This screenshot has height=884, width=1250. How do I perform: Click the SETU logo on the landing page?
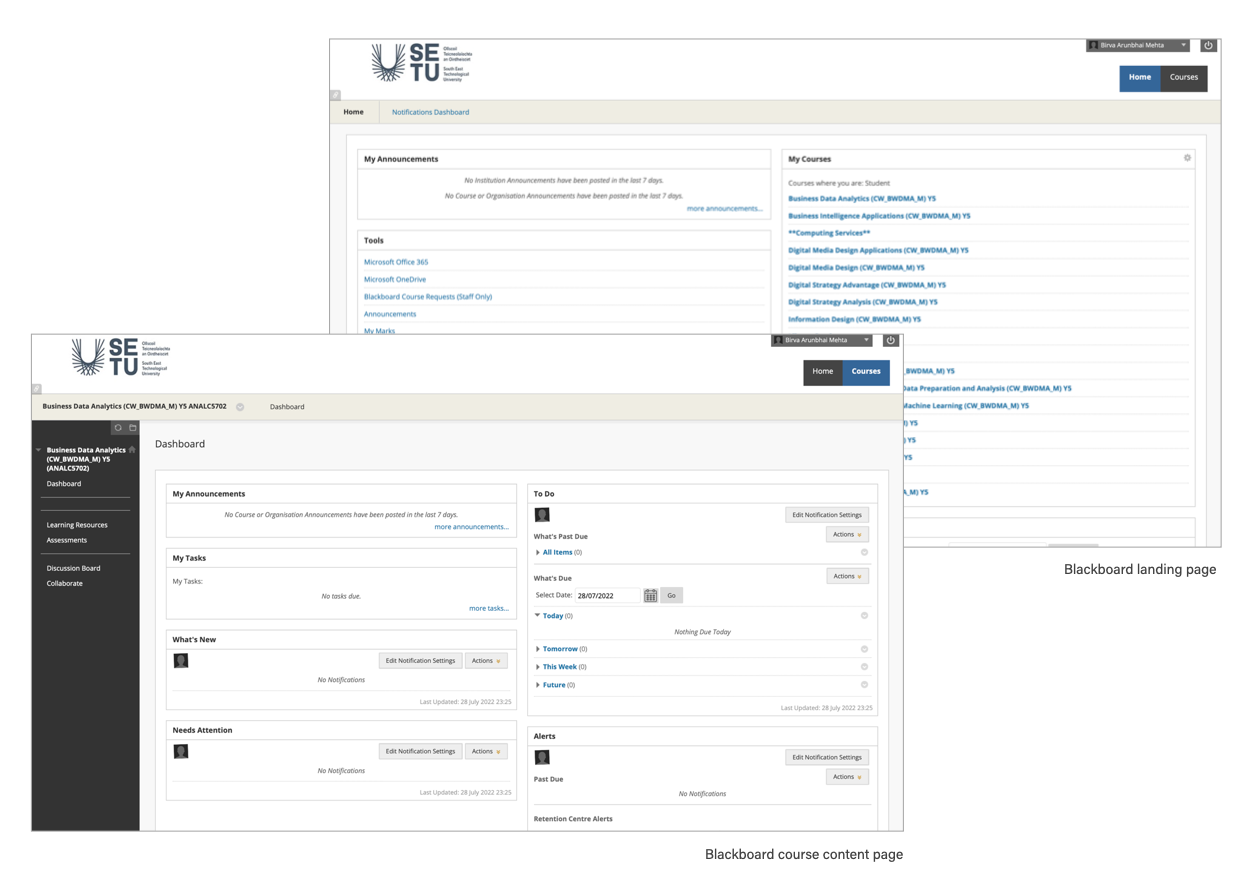click(422, 63)
